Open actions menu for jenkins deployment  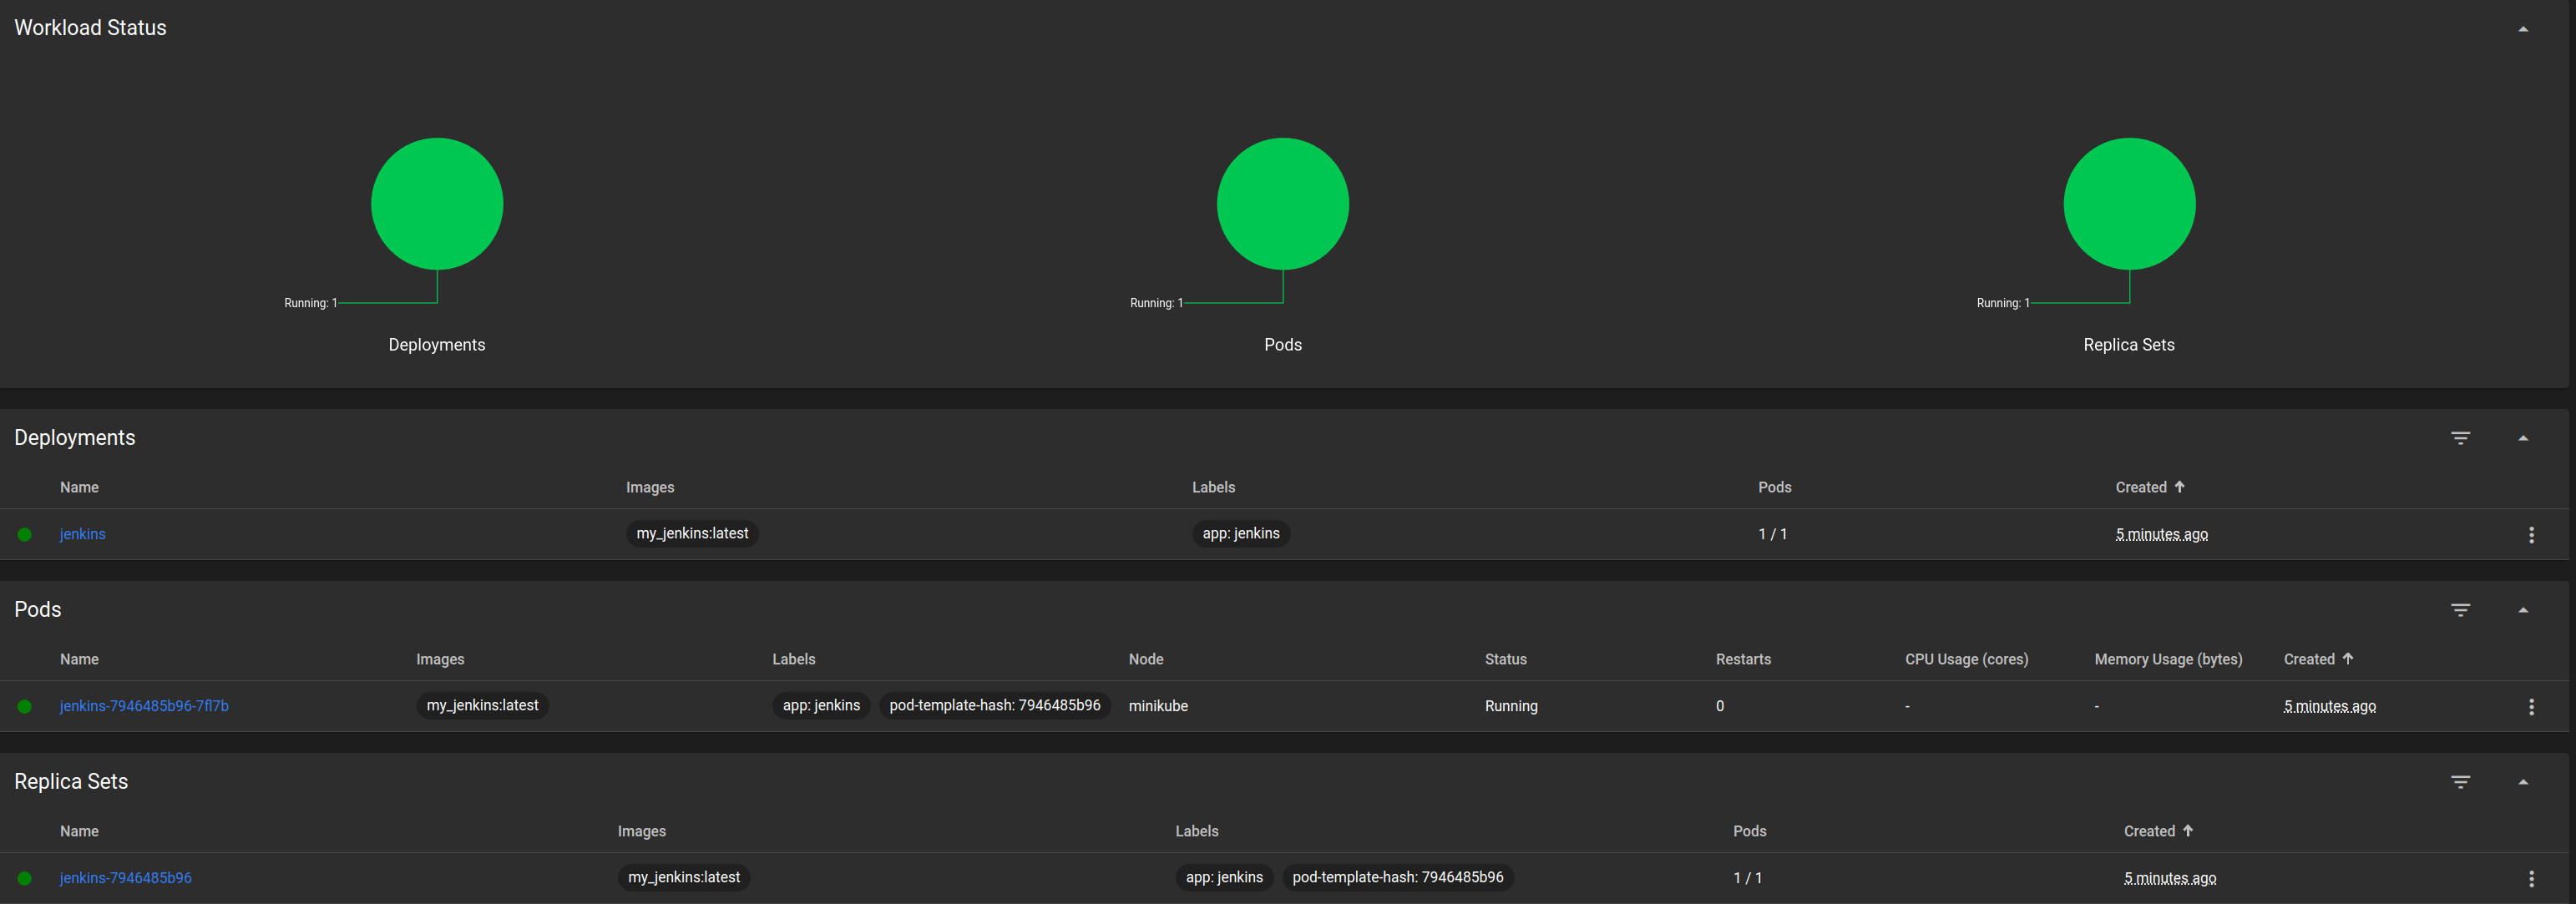click(x=2531, y=535)
